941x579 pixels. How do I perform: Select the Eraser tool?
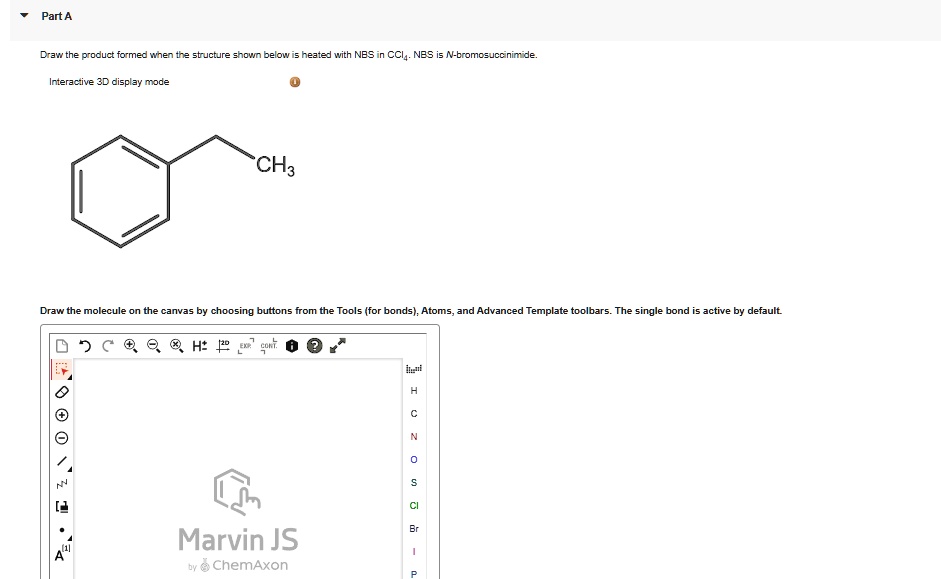click(x=61, y=392)
